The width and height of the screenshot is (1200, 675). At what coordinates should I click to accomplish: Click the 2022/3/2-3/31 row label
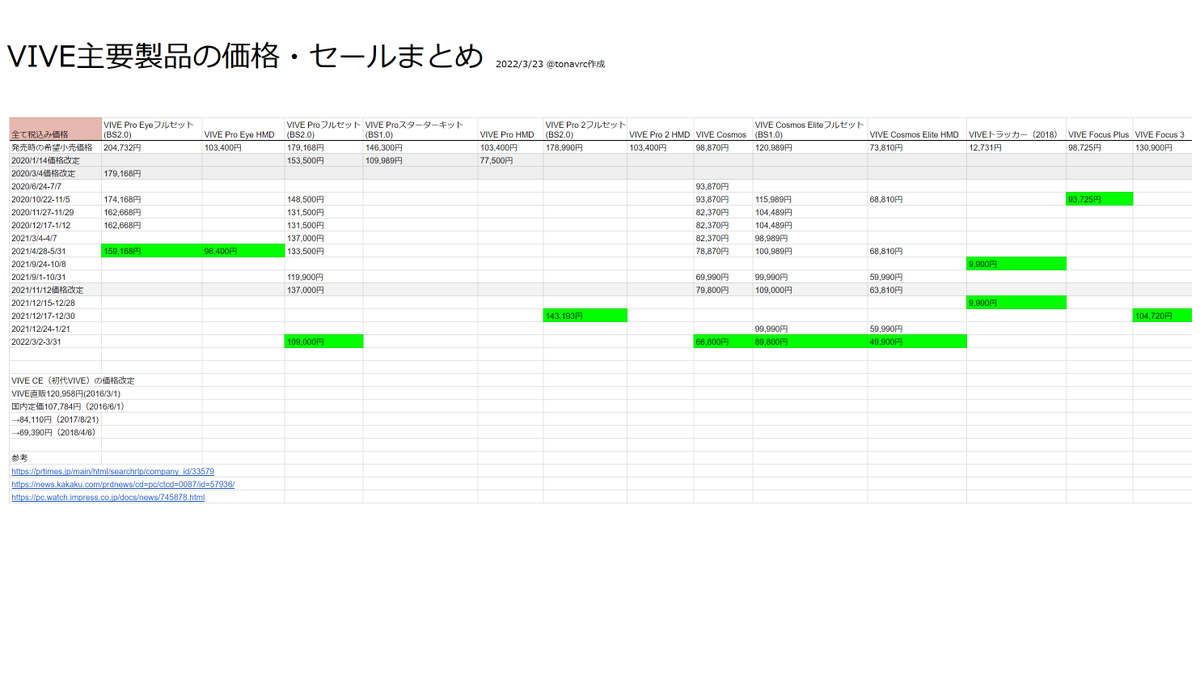56,342
